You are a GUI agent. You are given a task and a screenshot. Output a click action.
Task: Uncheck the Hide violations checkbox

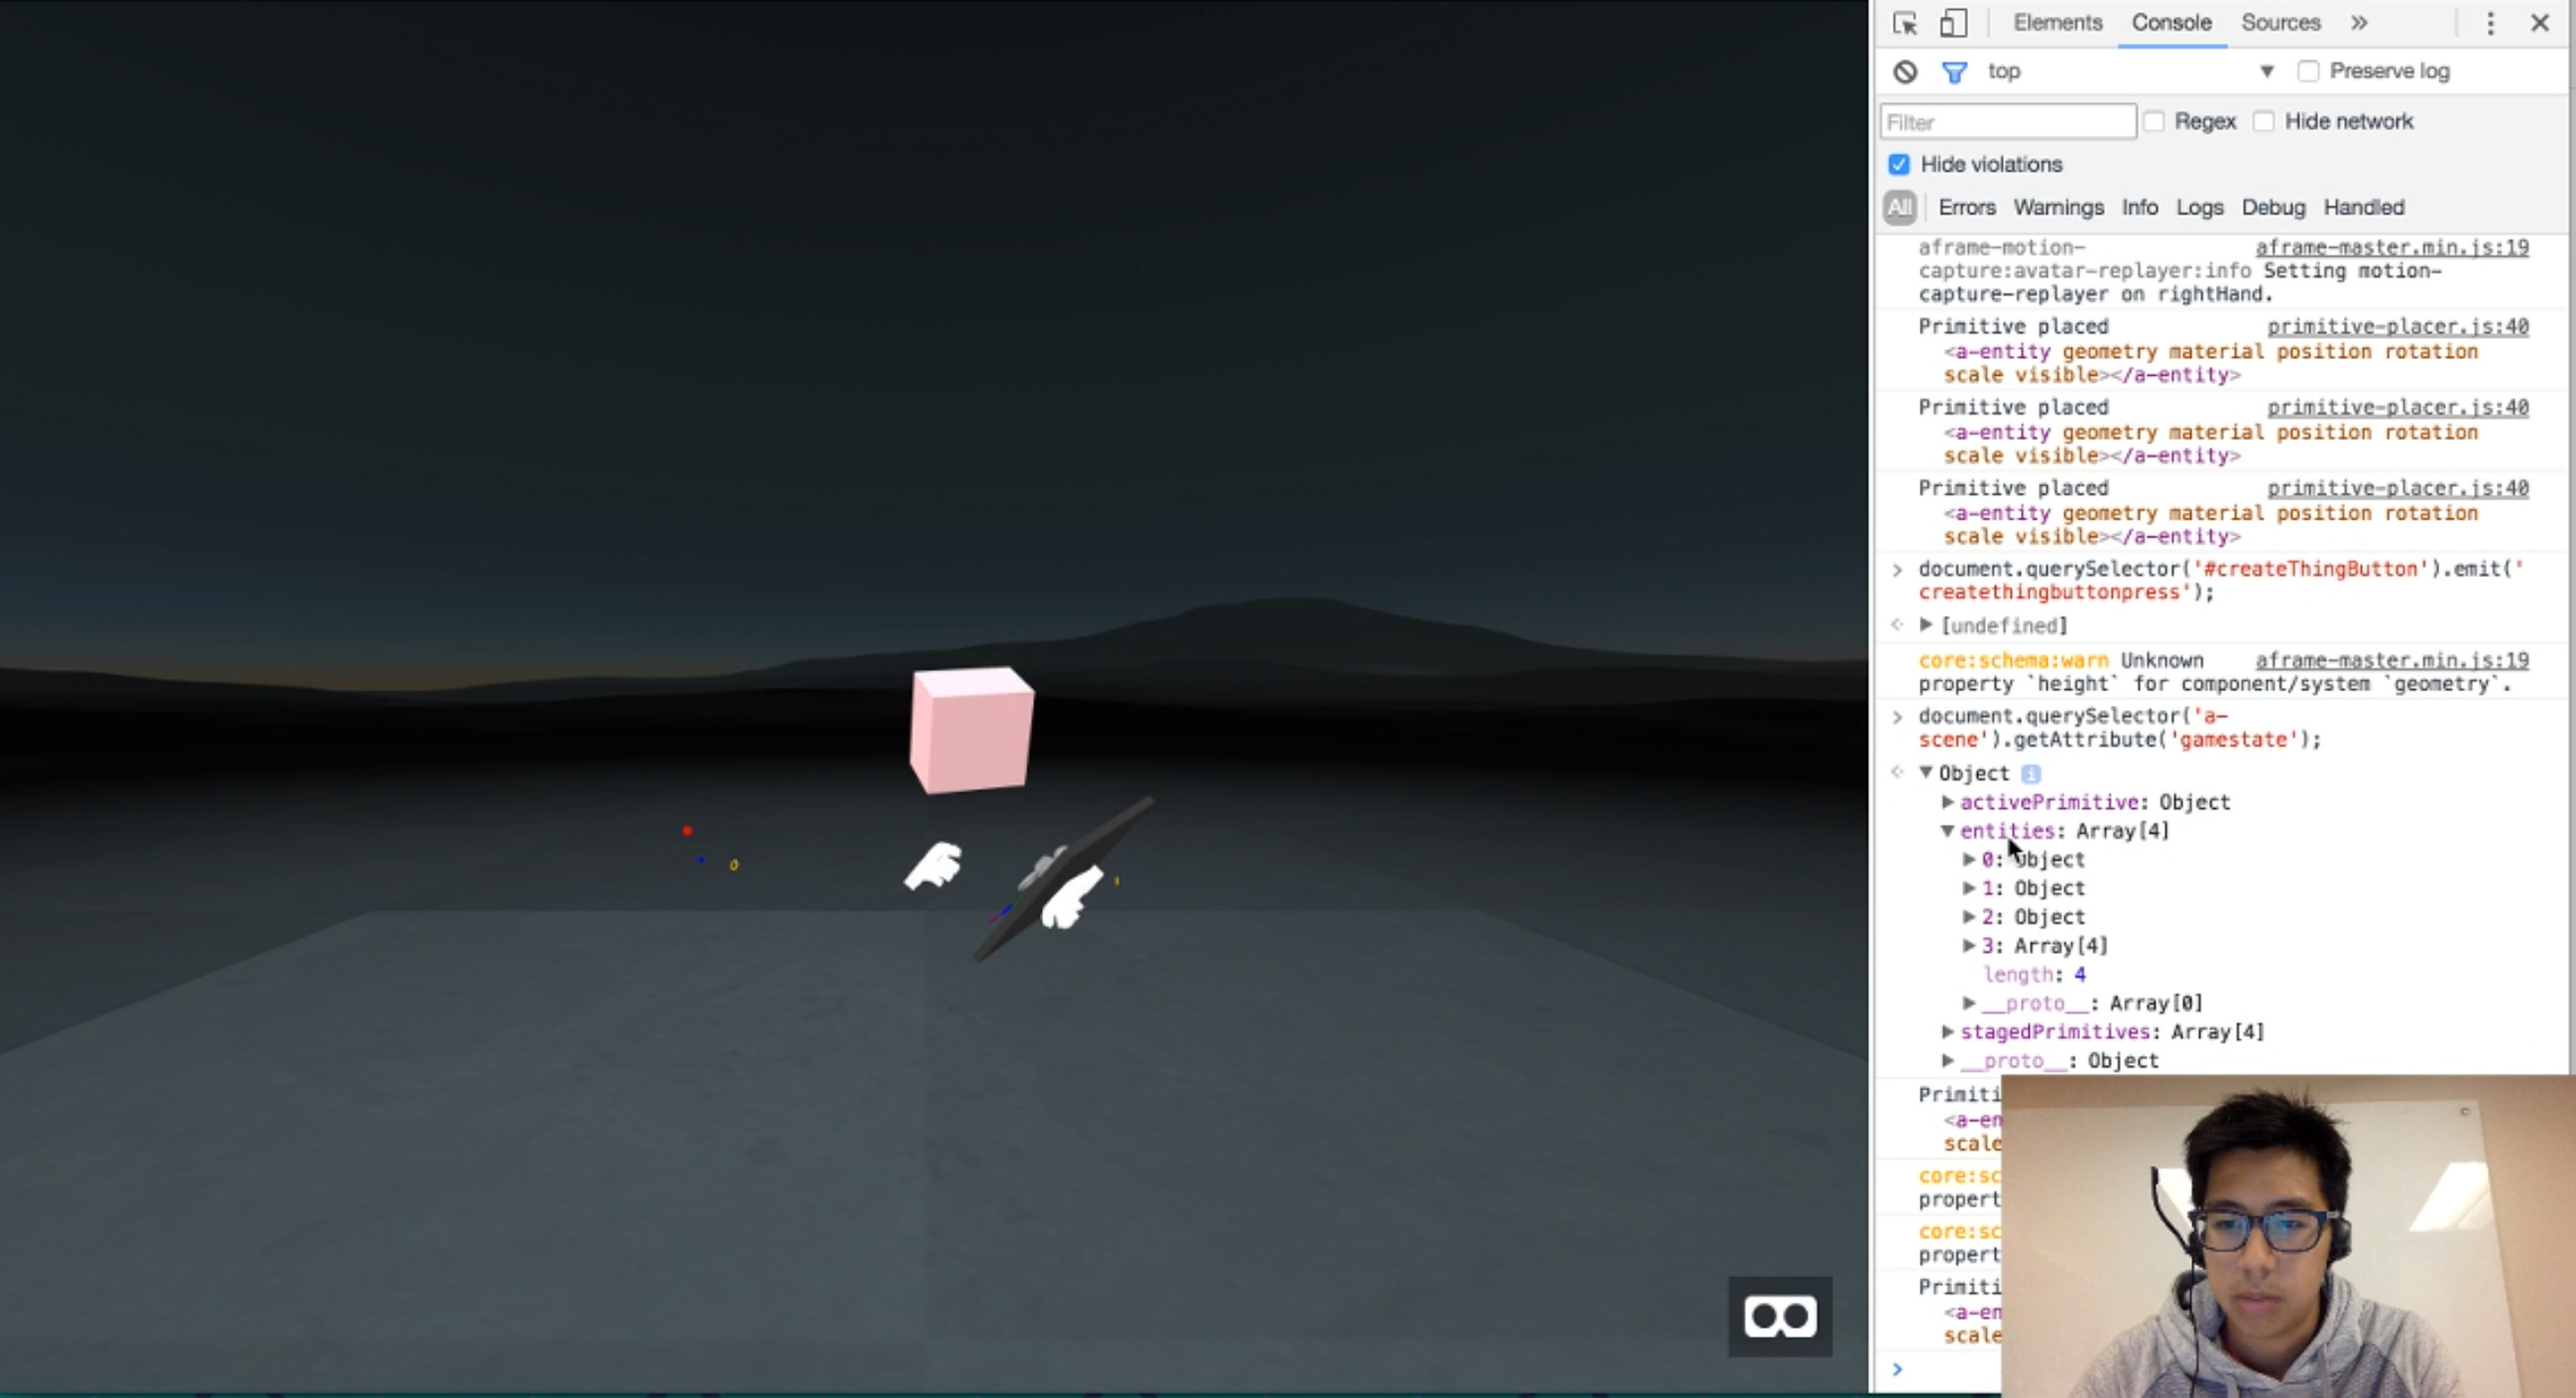(1899, 164)
